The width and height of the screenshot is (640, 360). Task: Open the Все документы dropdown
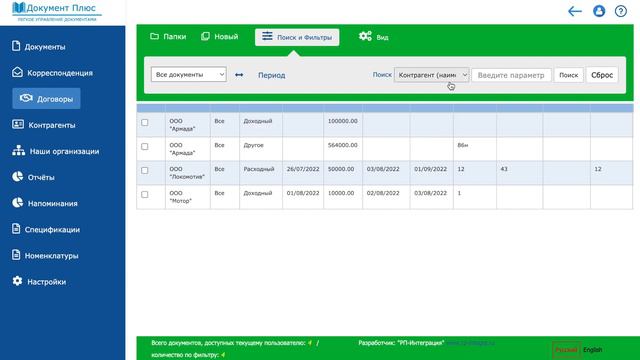(189, 74)
